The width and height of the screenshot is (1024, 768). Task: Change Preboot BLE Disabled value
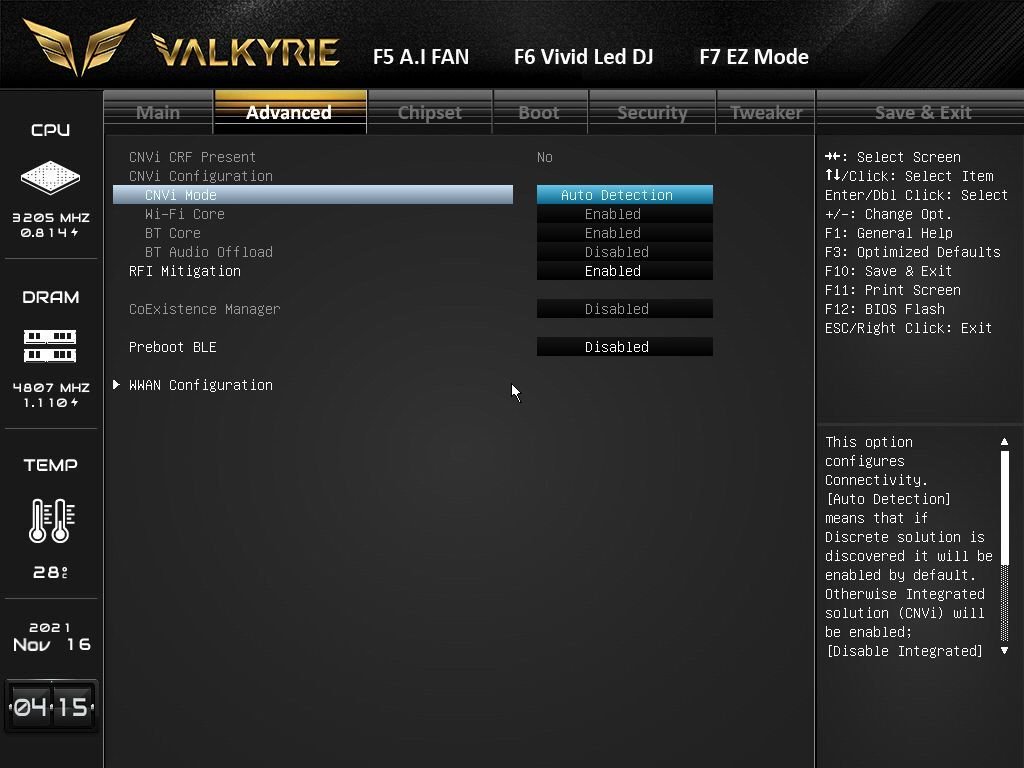pos(625,346)
